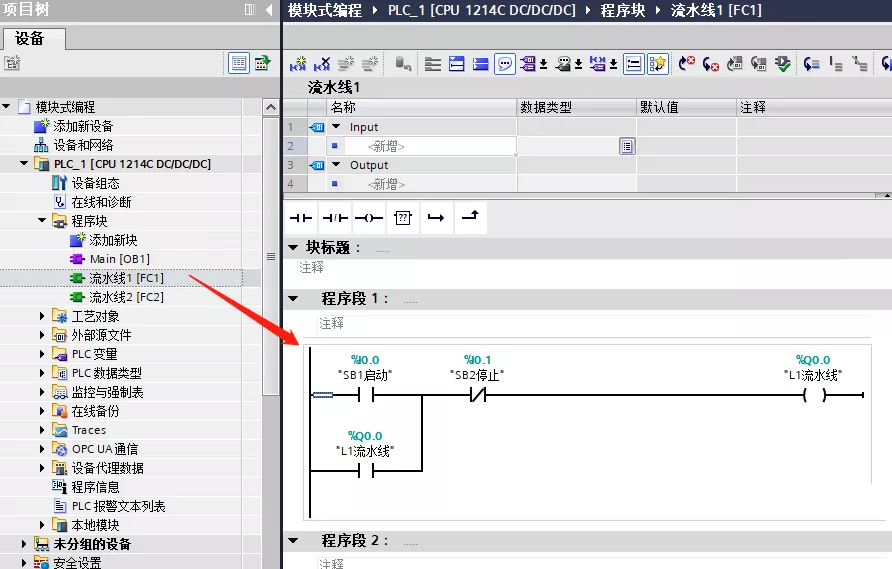
Task: Insert an empty box instruction
Action: click(402, 217)
